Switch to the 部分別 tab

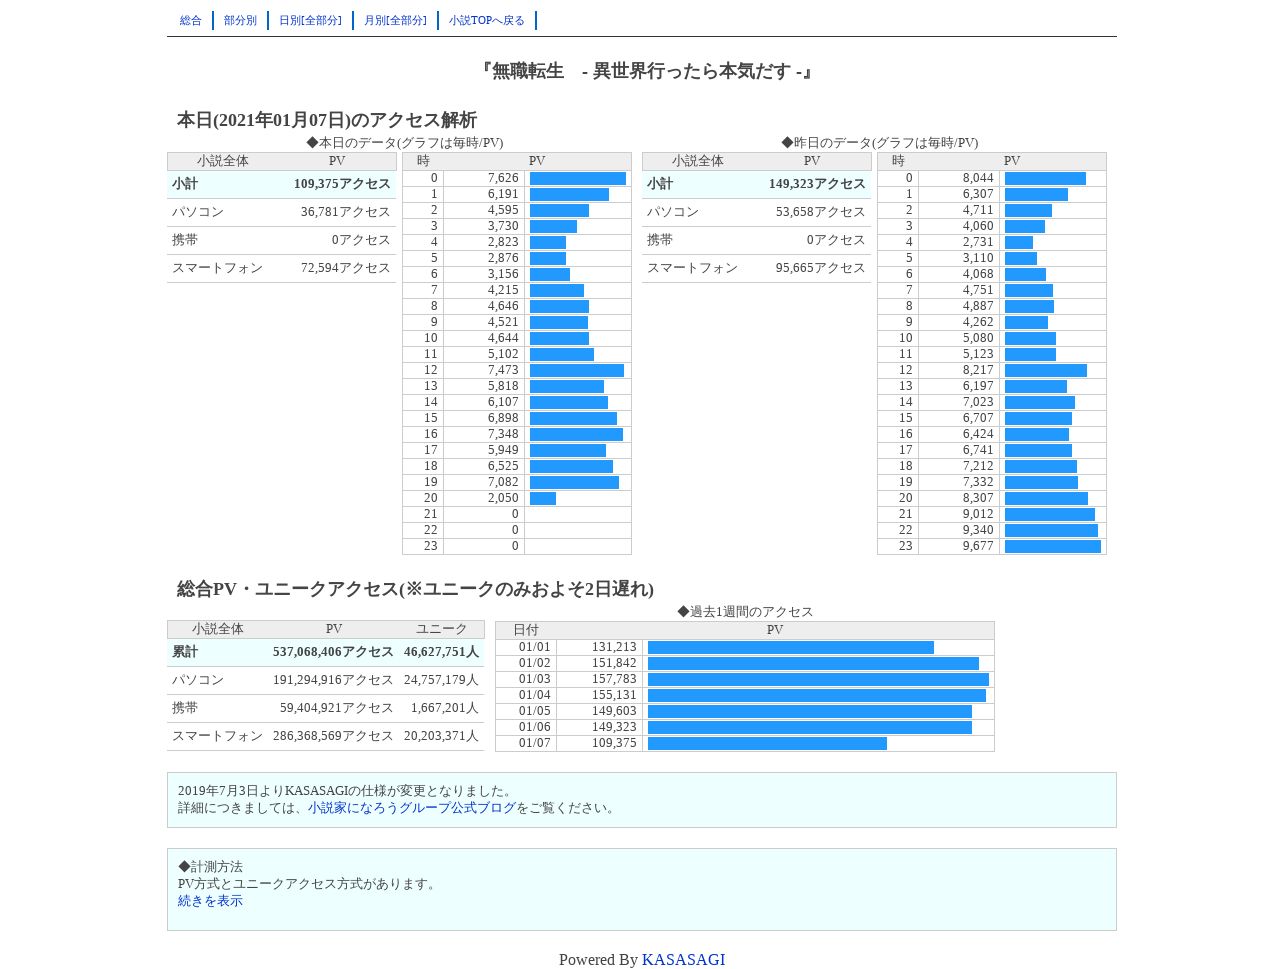coord(240,21)
